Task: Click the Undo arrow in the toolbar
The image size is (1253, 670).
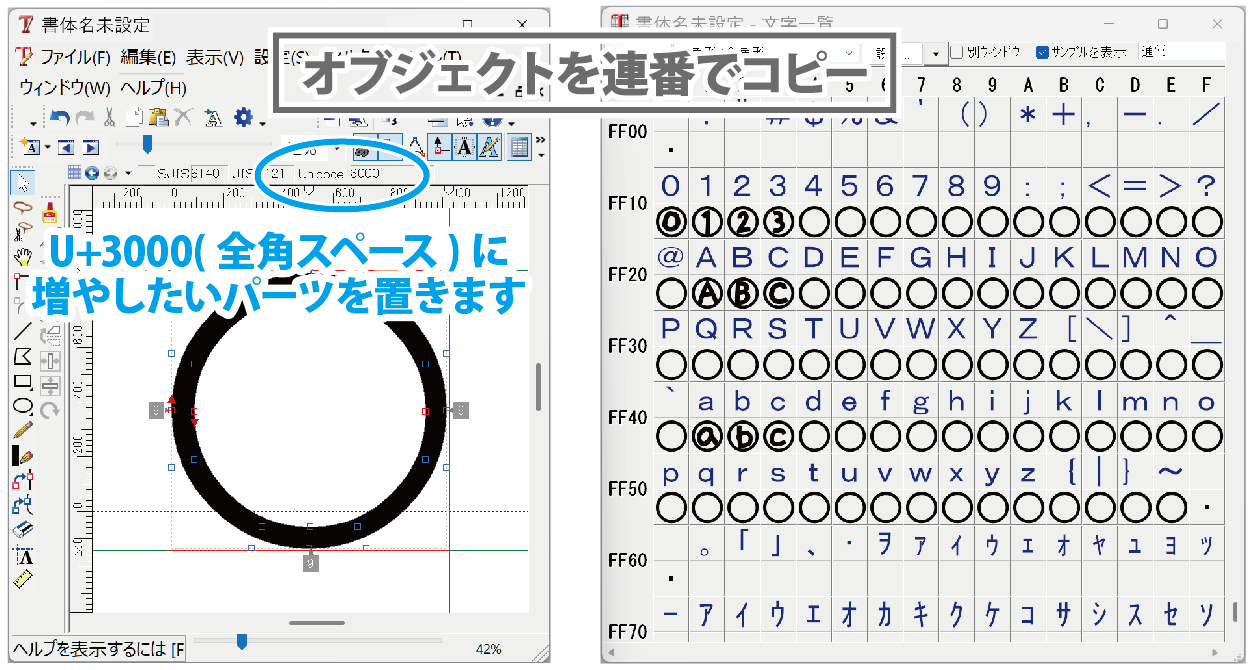Action: 61,117
